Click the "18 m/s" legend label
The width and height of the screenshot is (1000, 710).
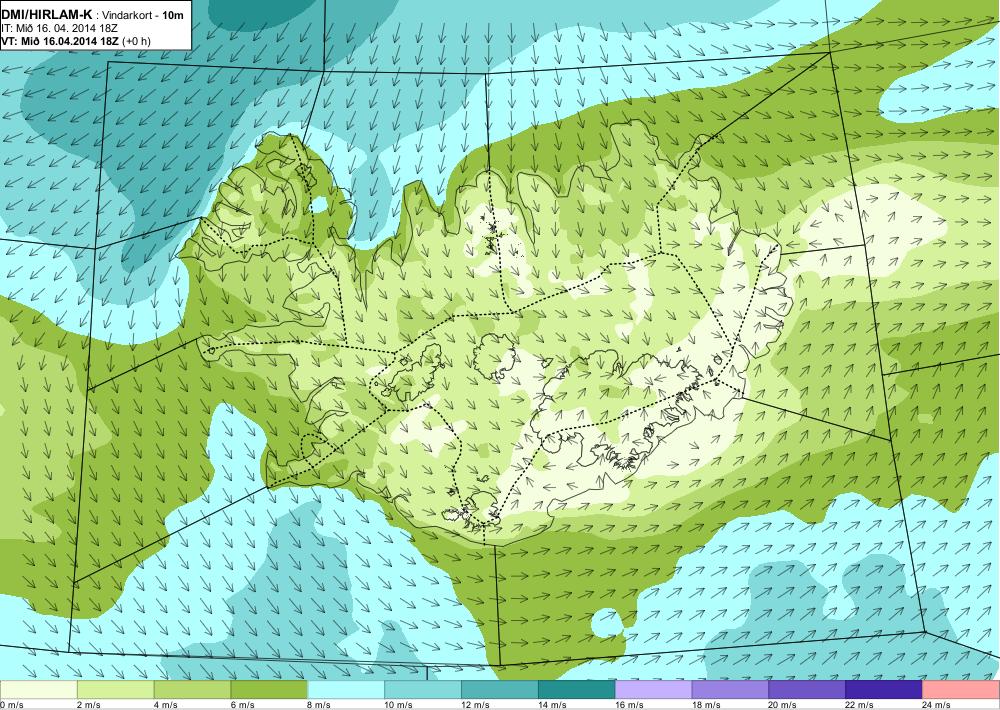706,705
